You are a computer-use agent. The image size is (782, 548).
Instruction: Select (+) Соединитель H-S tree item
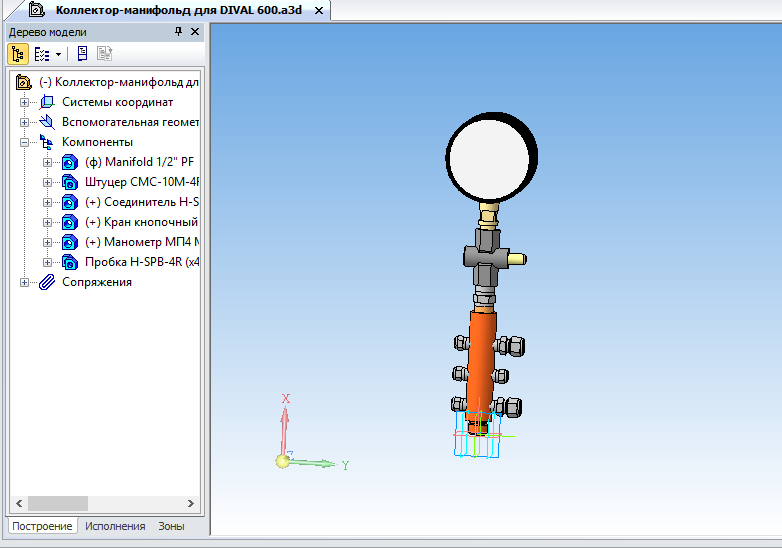[x=142, y=202]
